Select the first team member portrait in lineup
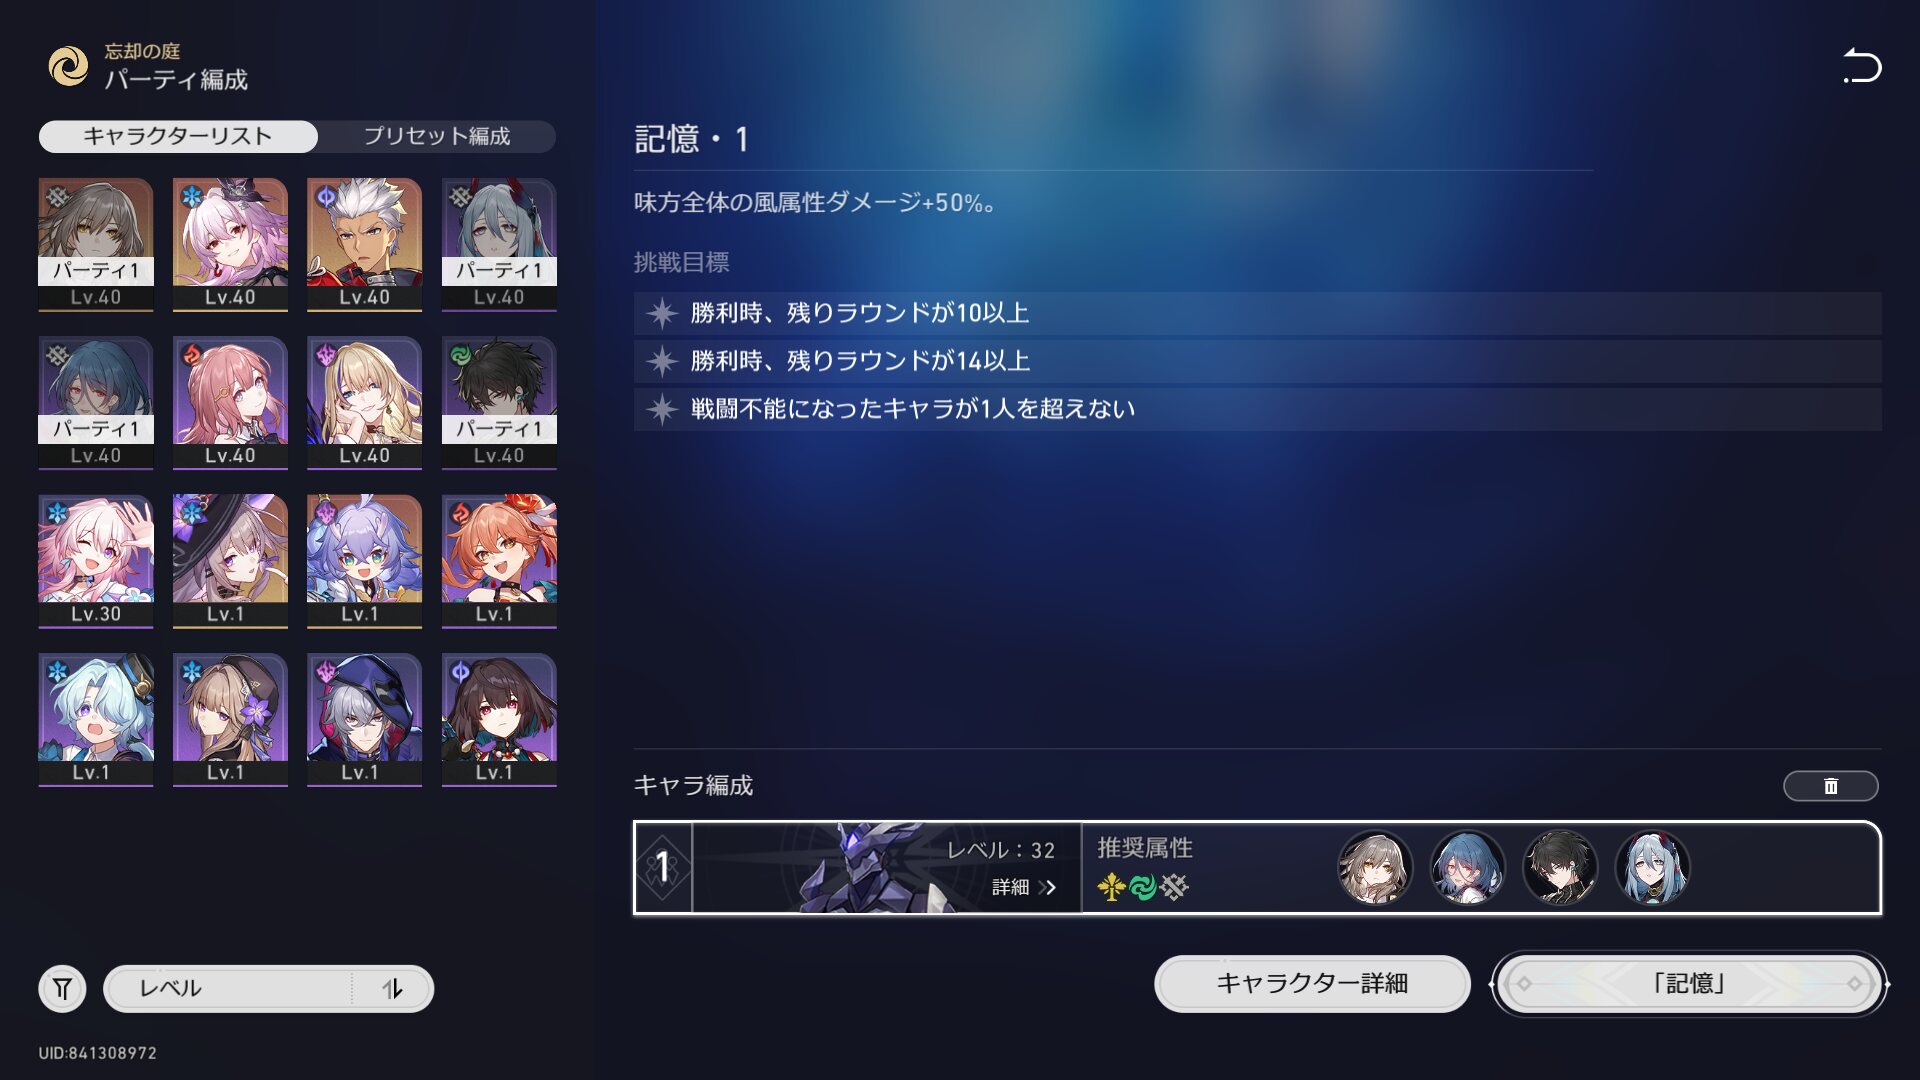Viewport: 1920px width, 1080px height. point(1375,867)
